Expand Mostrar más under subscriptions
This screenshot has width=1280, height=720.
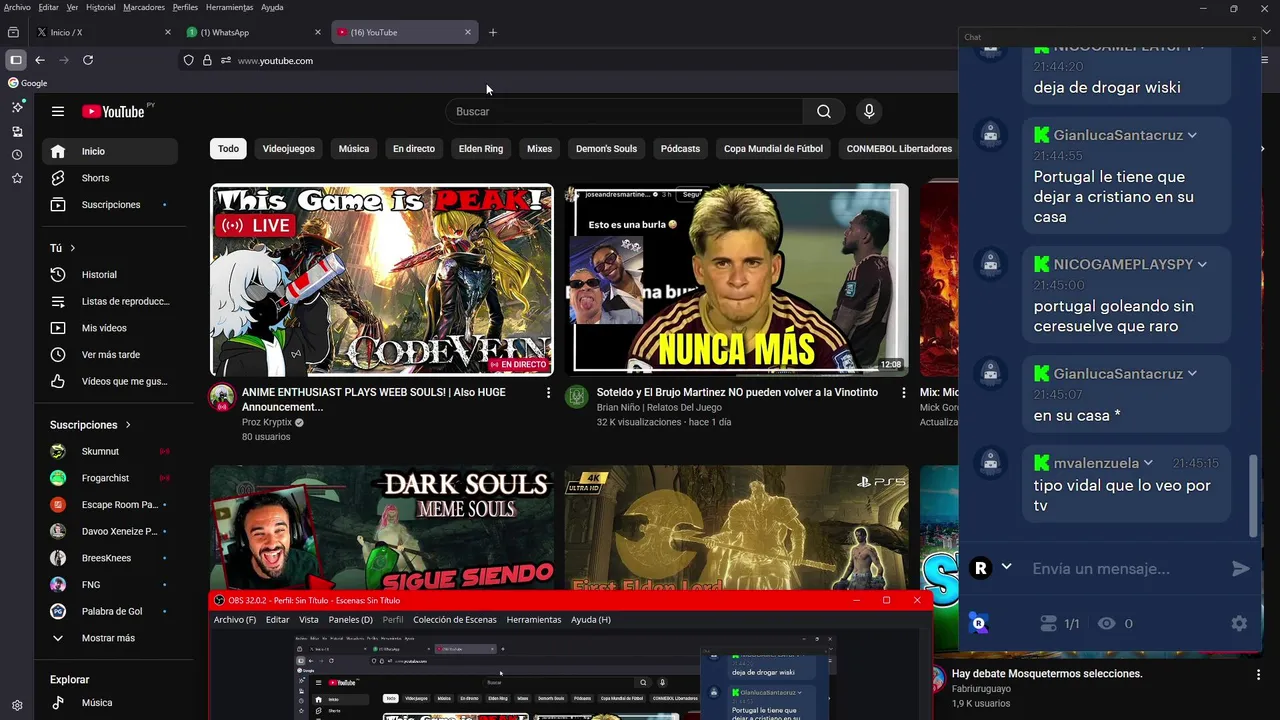click(x=110, y=638)
